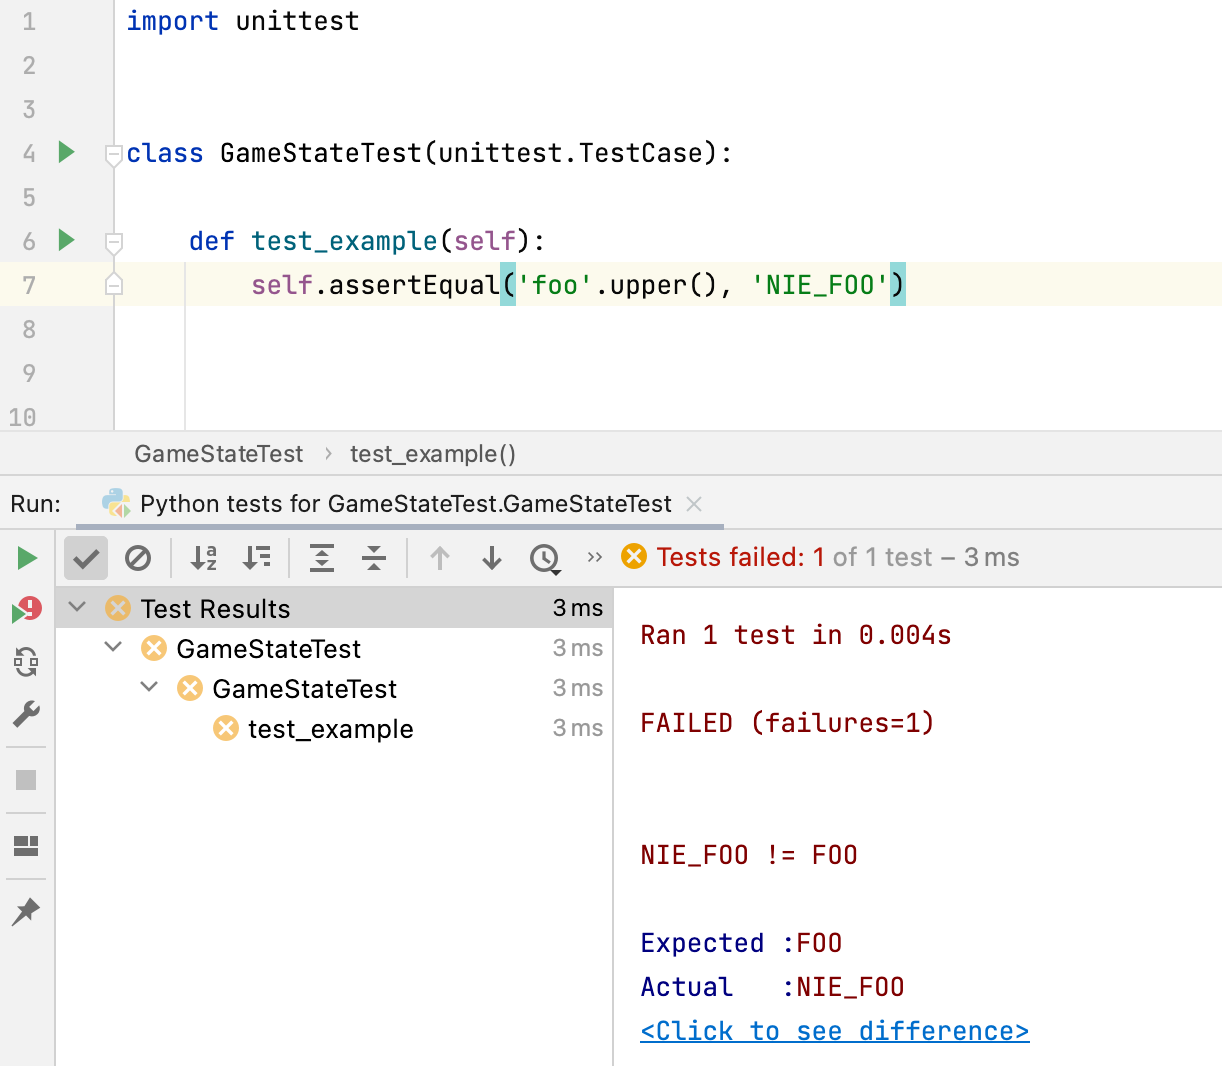The height and width of the screenshot is (1066, 1222).
Task: Jump to next failed test arrow
Action: [x=492, y=558]
